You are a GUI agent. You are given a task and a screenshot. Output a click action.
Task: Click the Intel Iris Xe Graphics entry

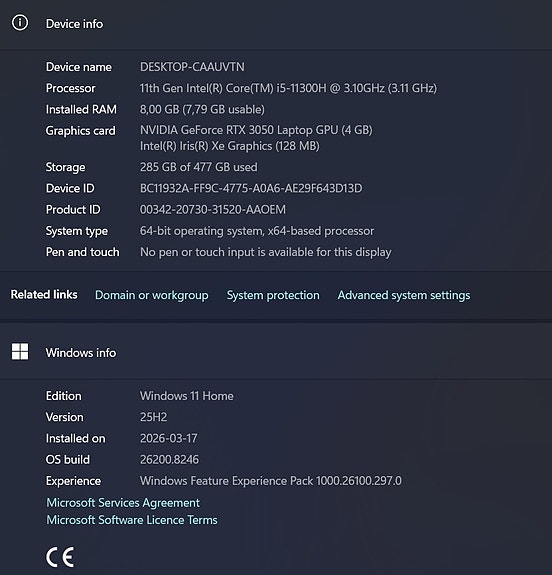[x=230, y=146]
